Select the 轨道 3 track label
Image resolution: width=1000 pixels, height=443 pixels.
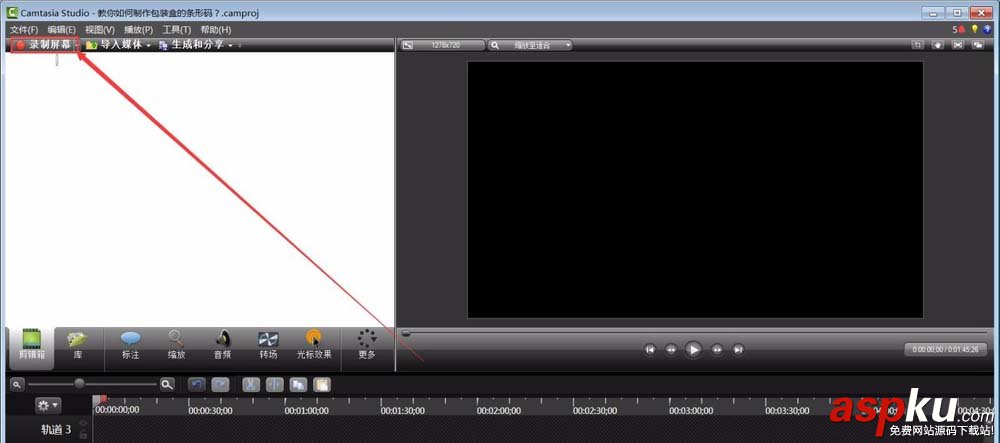click(56, 430)
